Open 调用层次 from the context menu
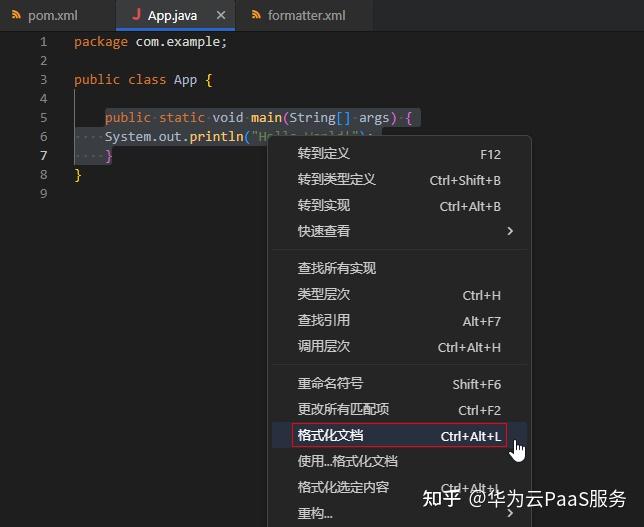This screenshot has height=527, width=644. pos(399,347)
